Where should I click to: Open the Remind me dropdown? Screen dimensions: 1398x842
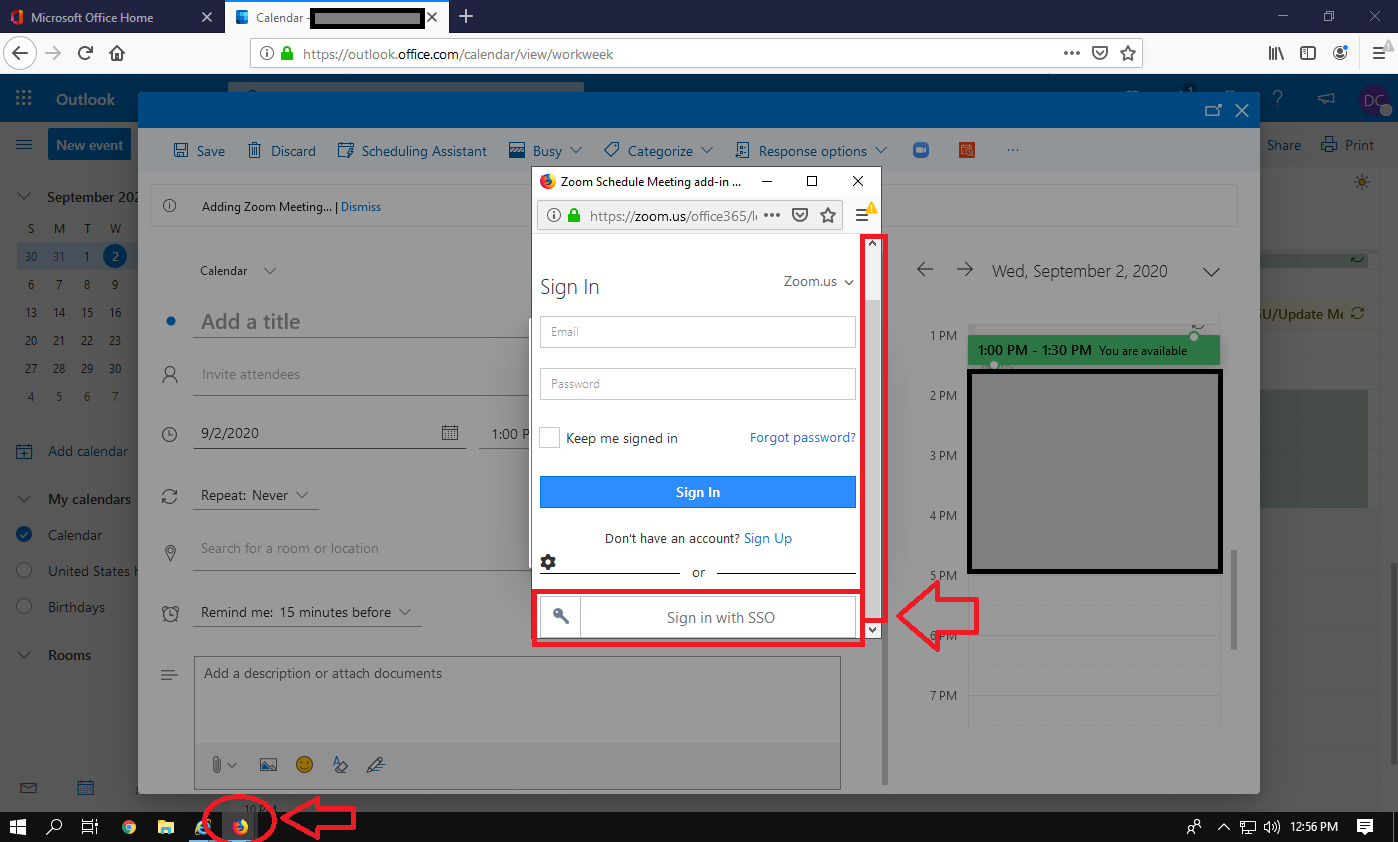pos(306,612)
